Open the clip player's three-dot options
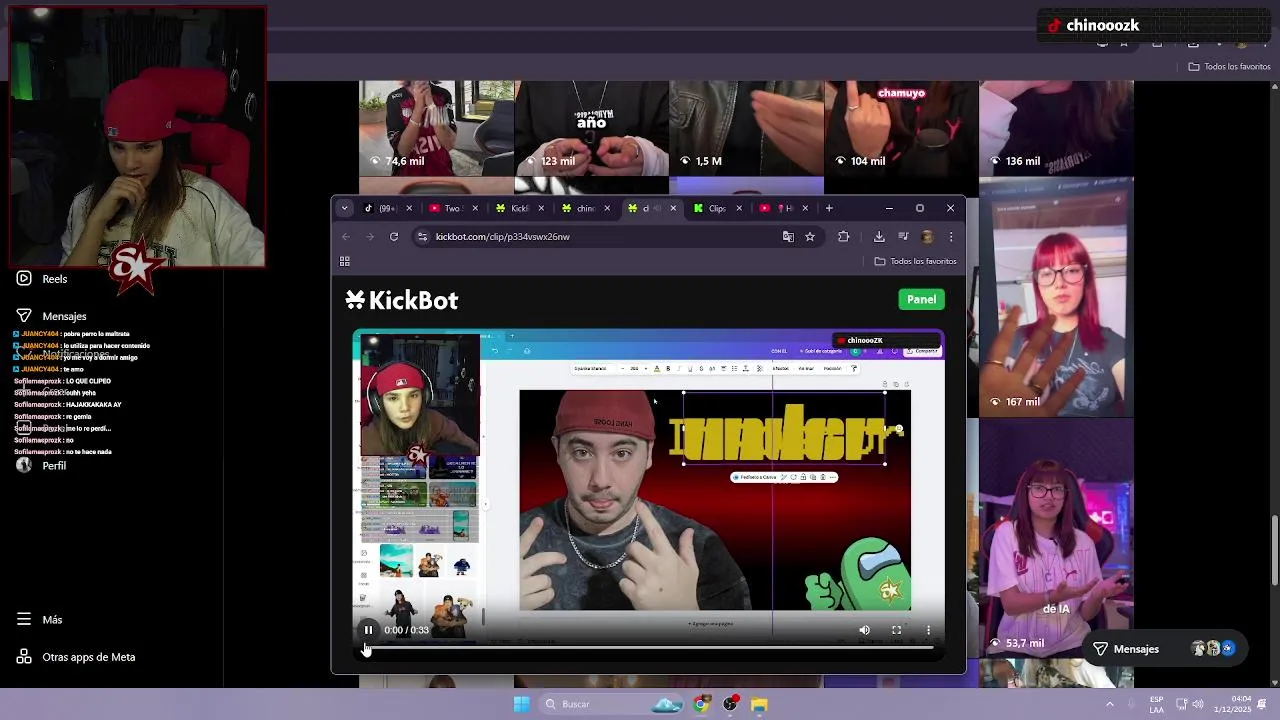 tap(928, 630)
